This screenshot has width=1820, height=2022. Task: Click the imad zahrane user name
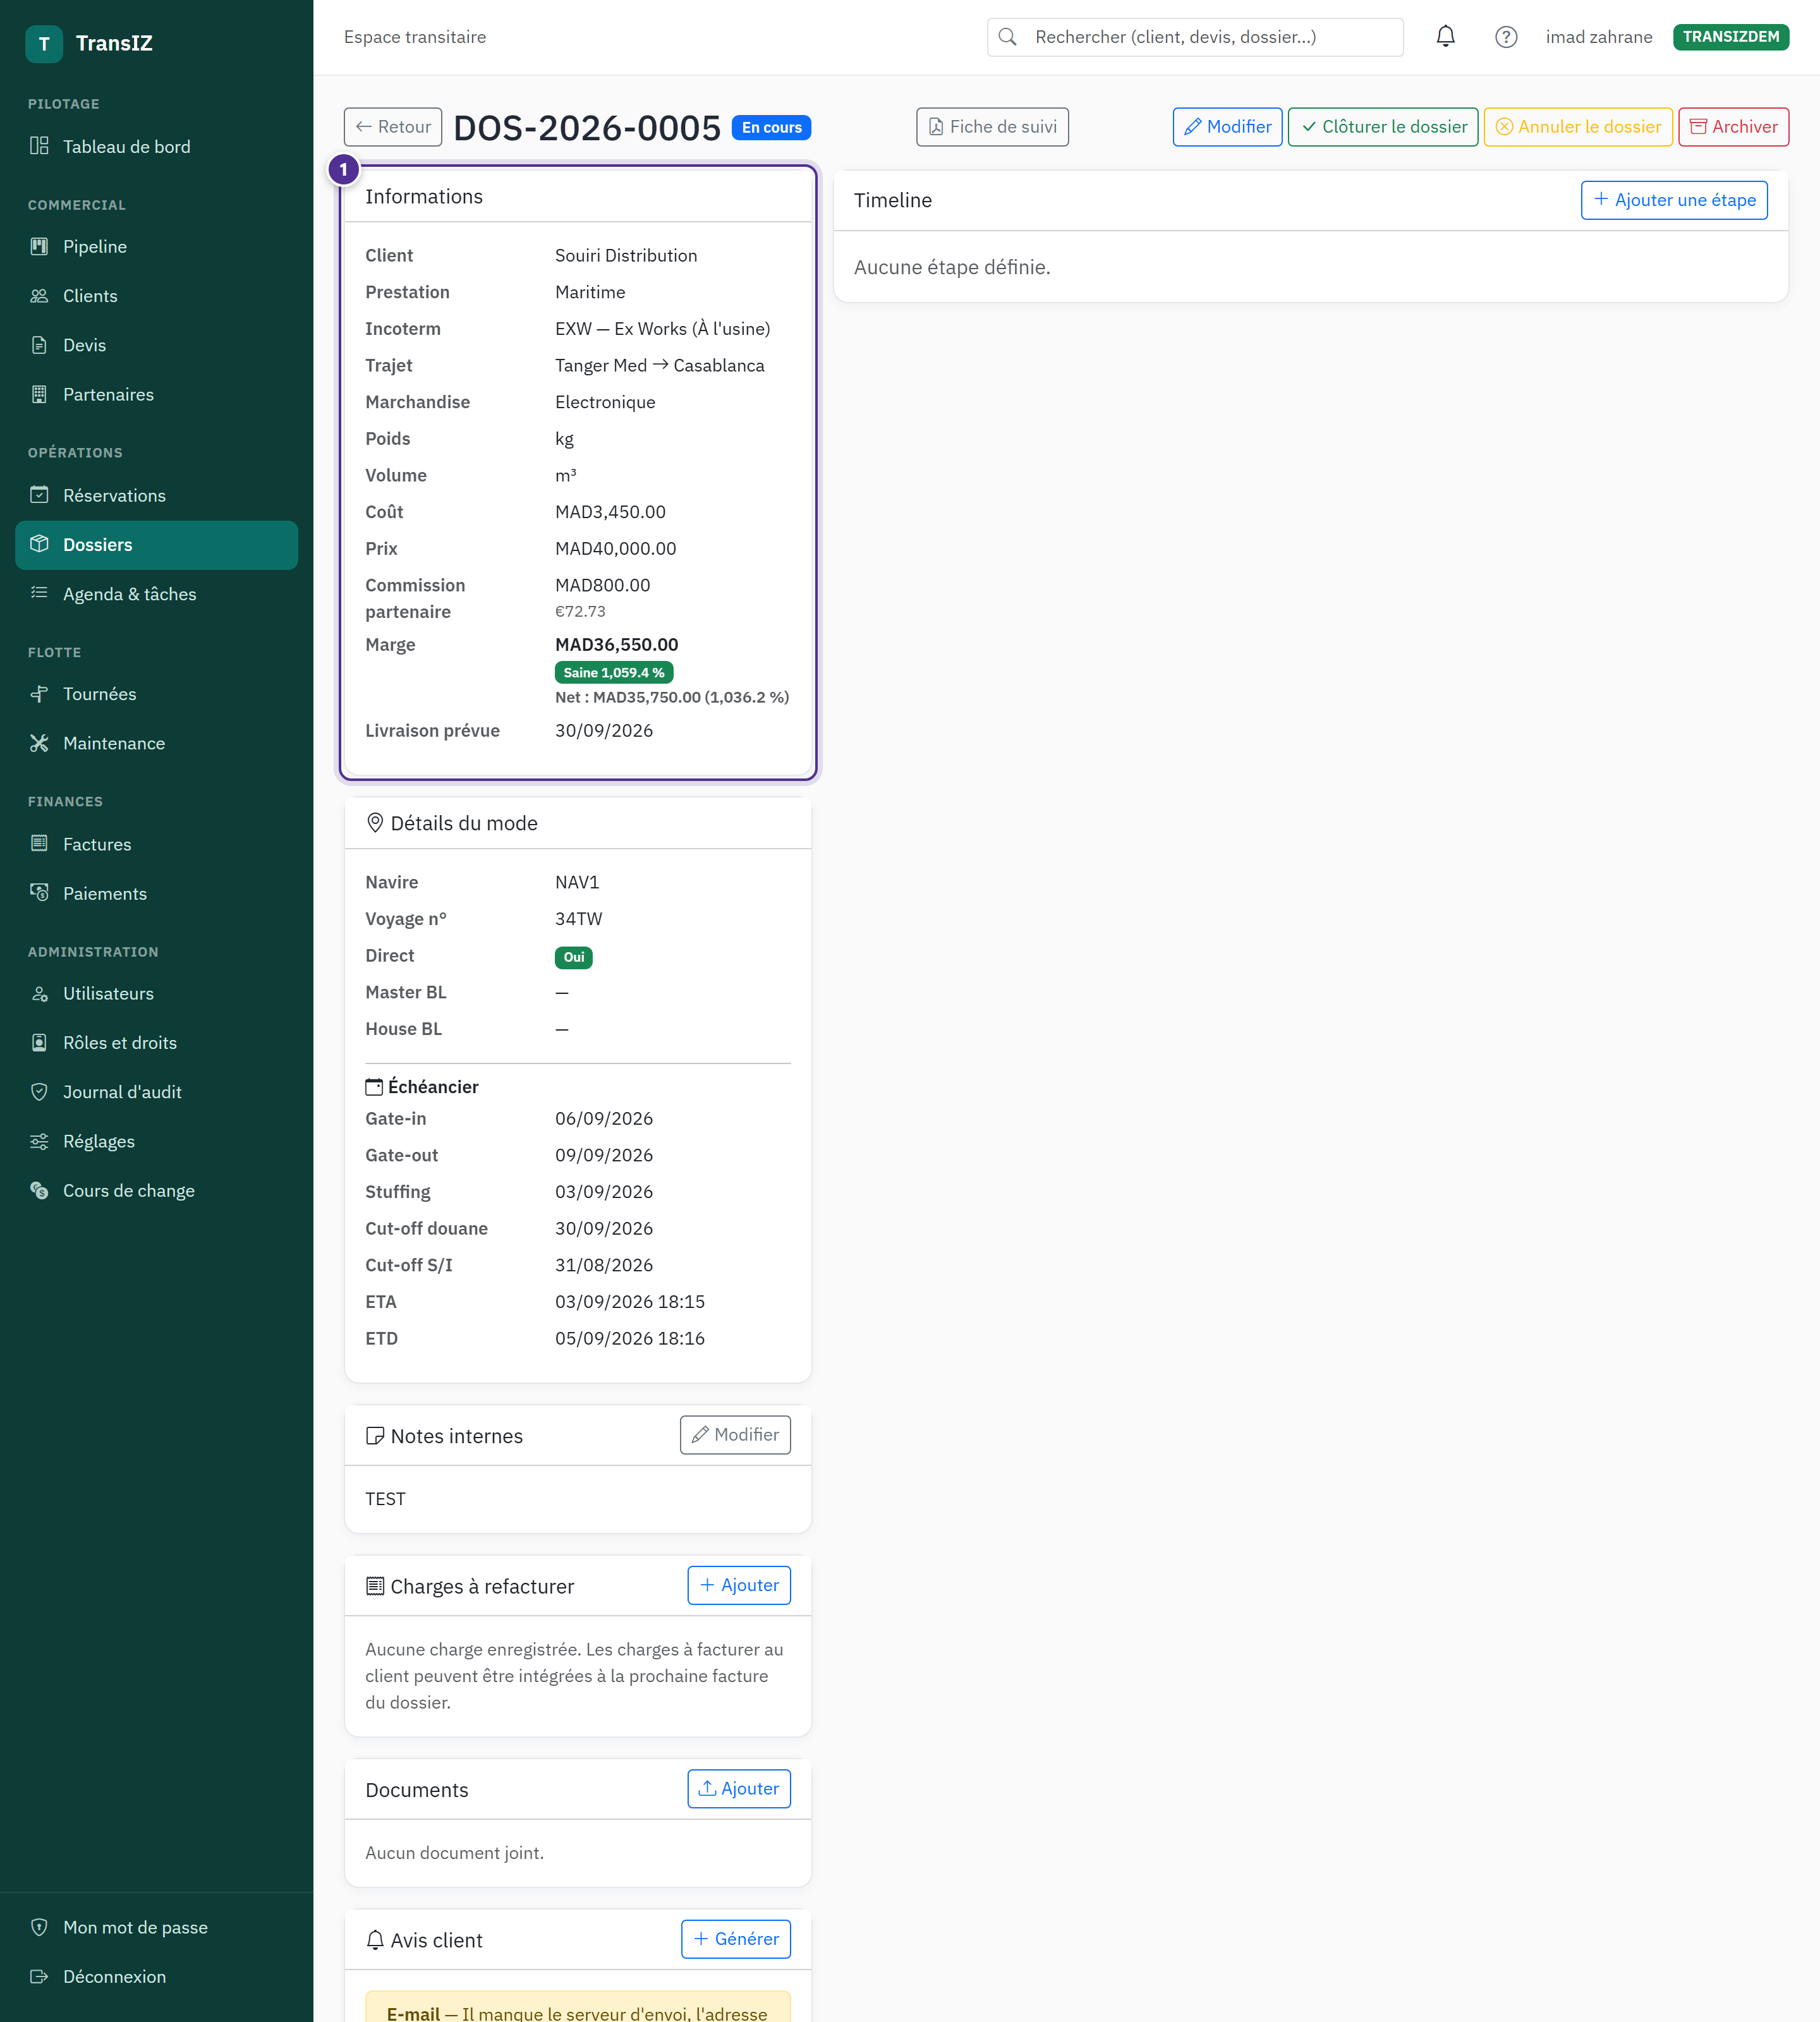[x=1599, y=37]
